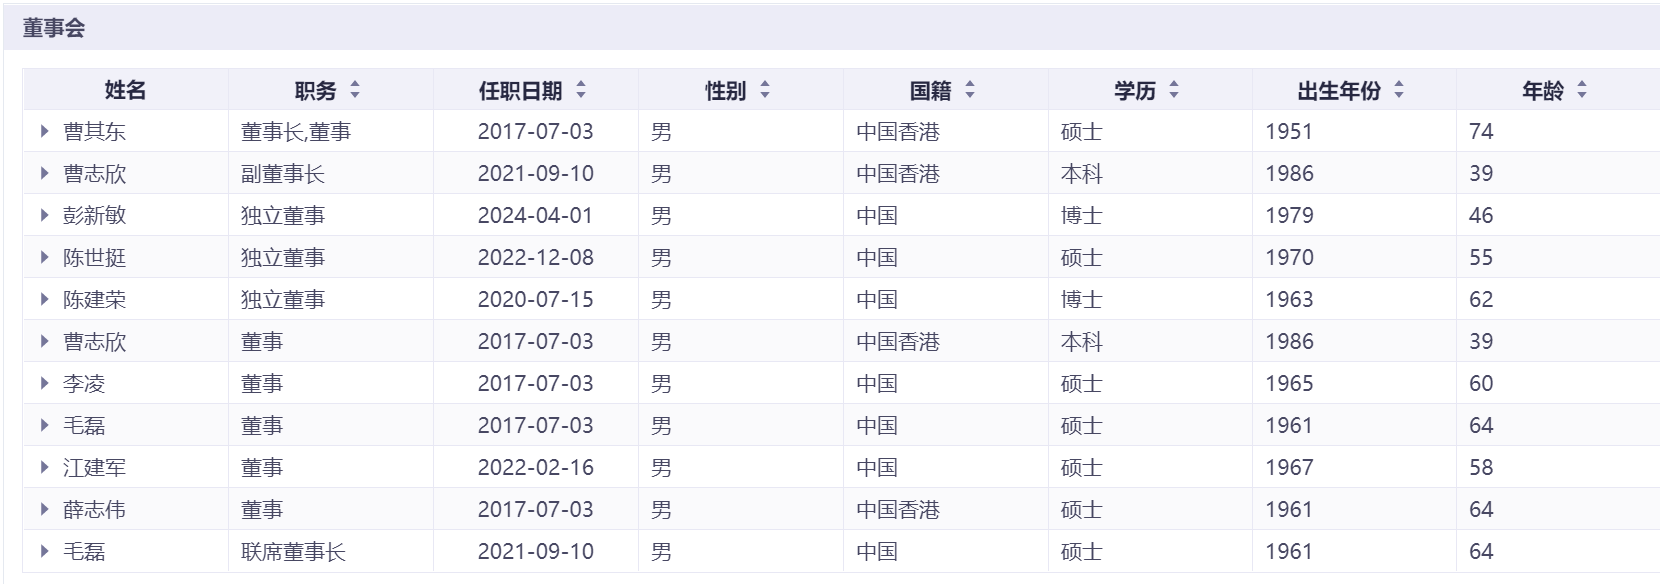Image resolution: width=1660 pixels, height=584 pixels.
Task: Expand the 陈建荣 row
Action: (45, 299)
